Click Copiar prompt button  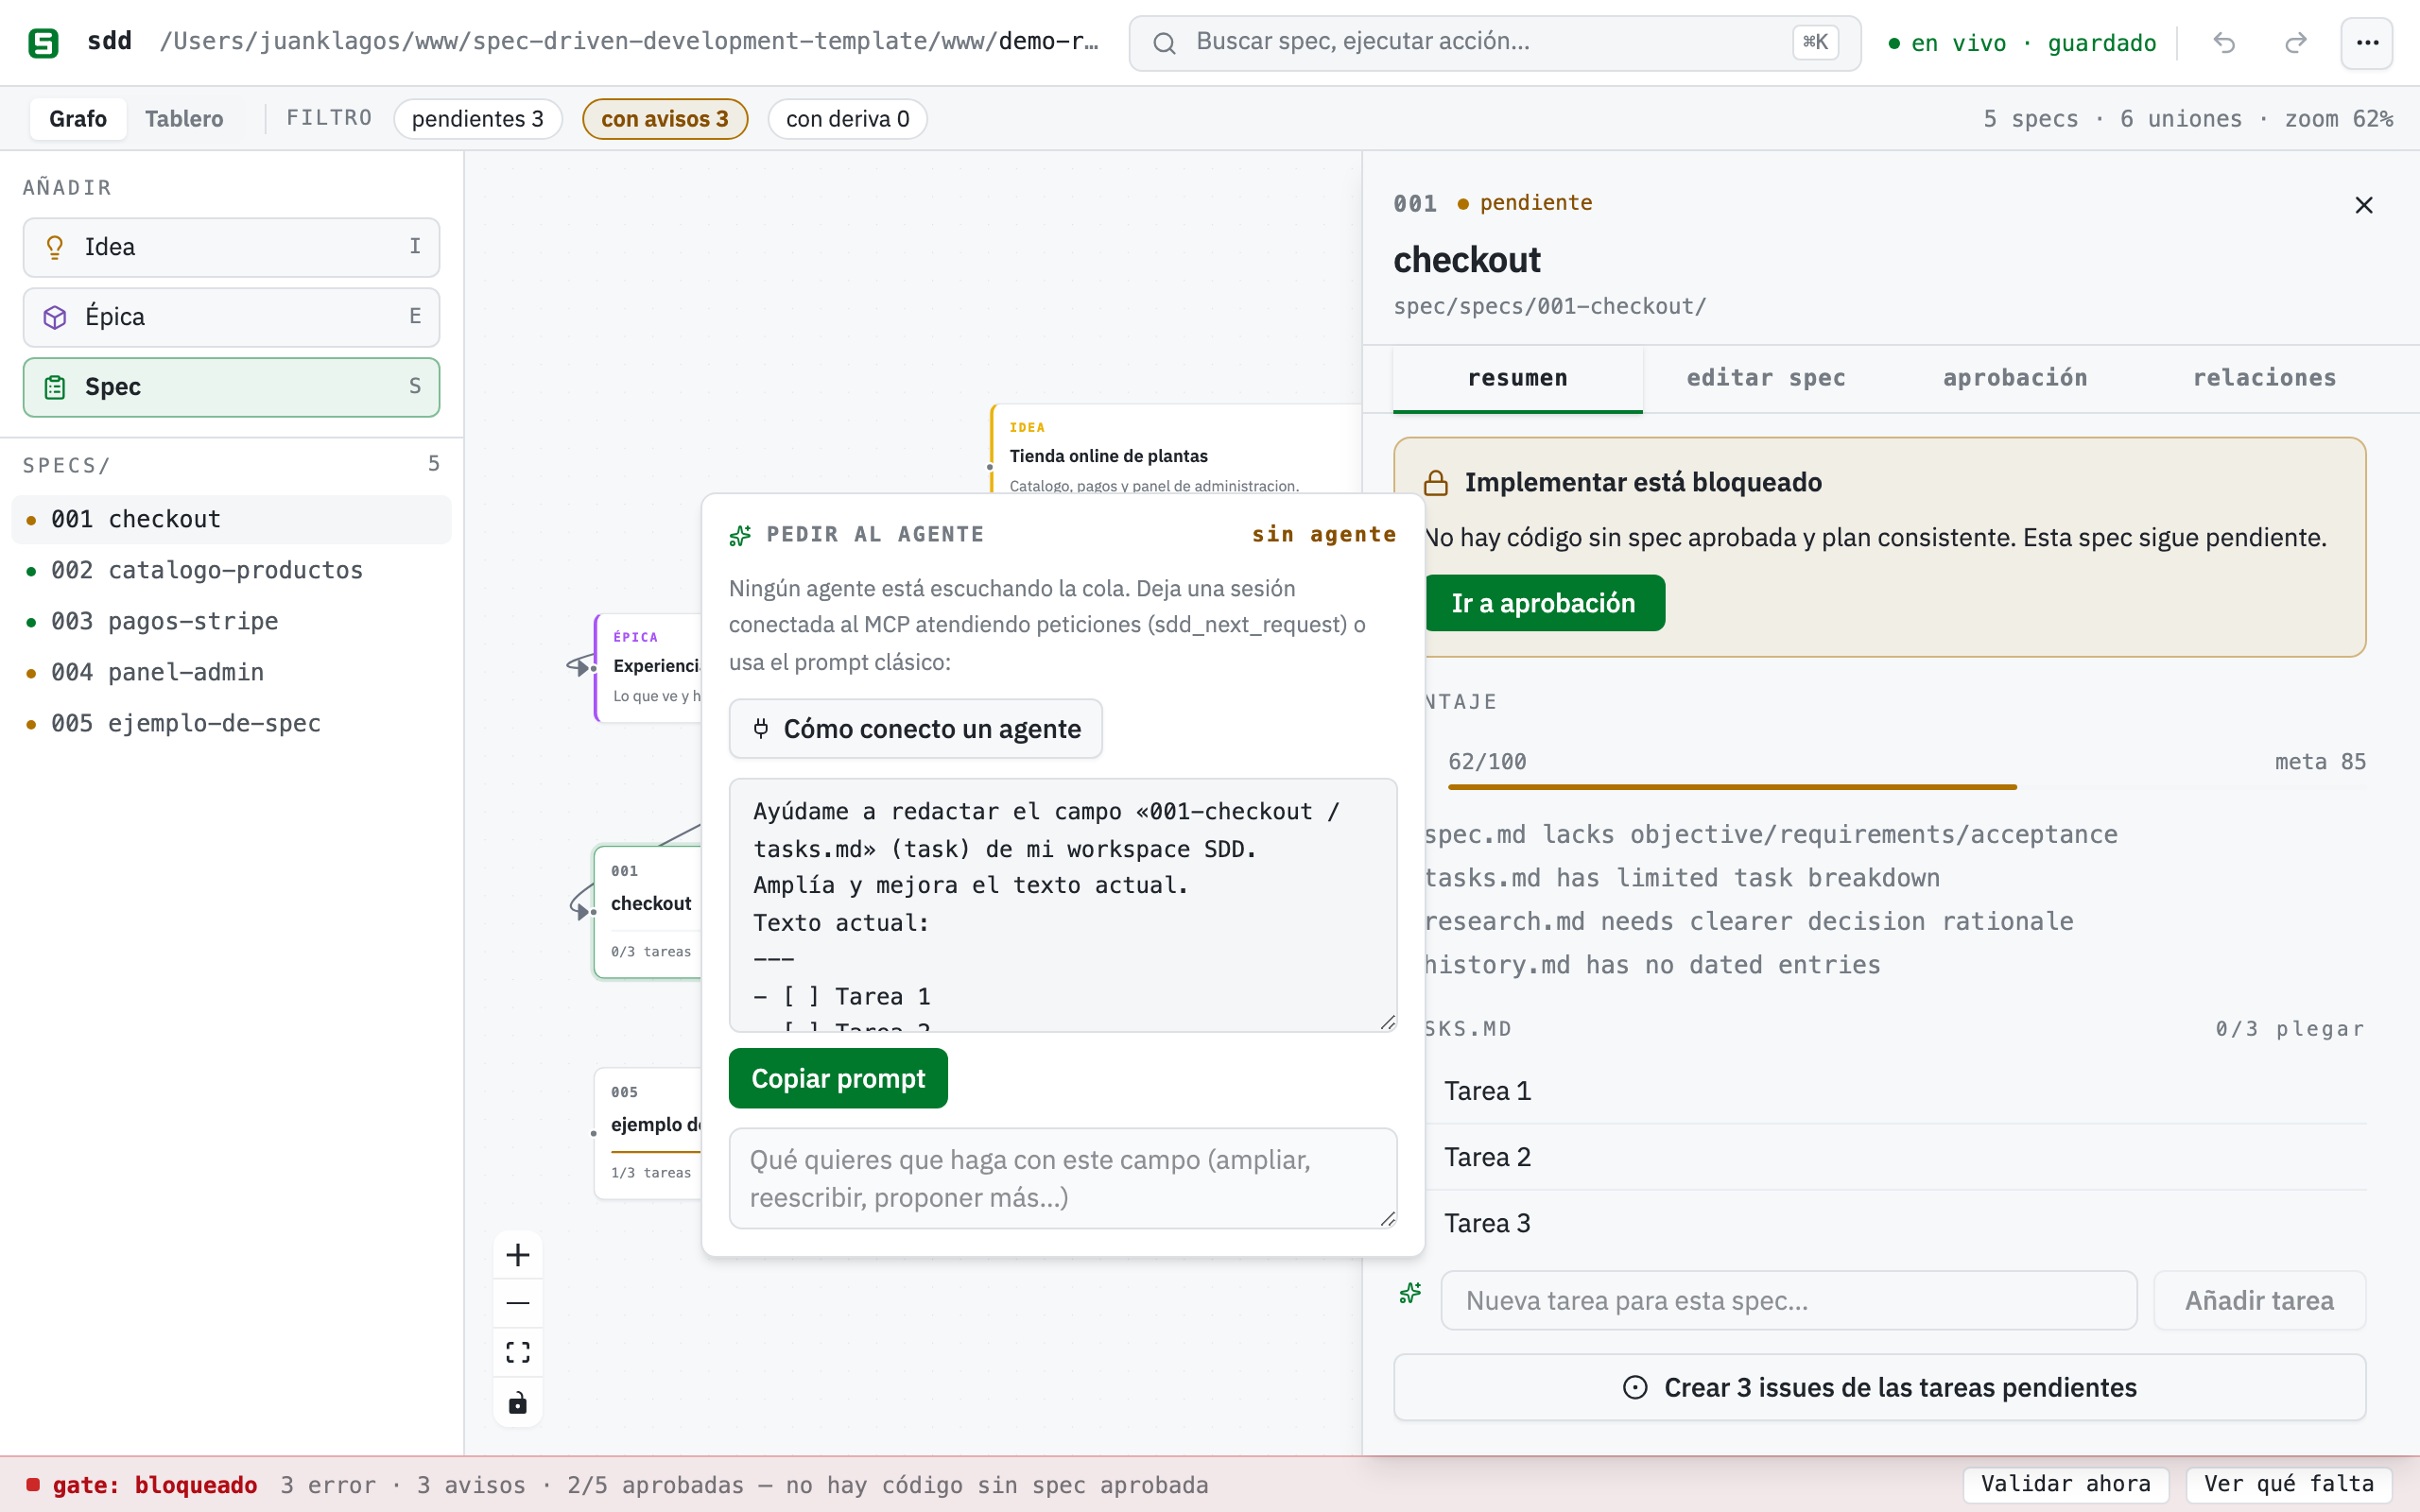(x=838, y=1078)
